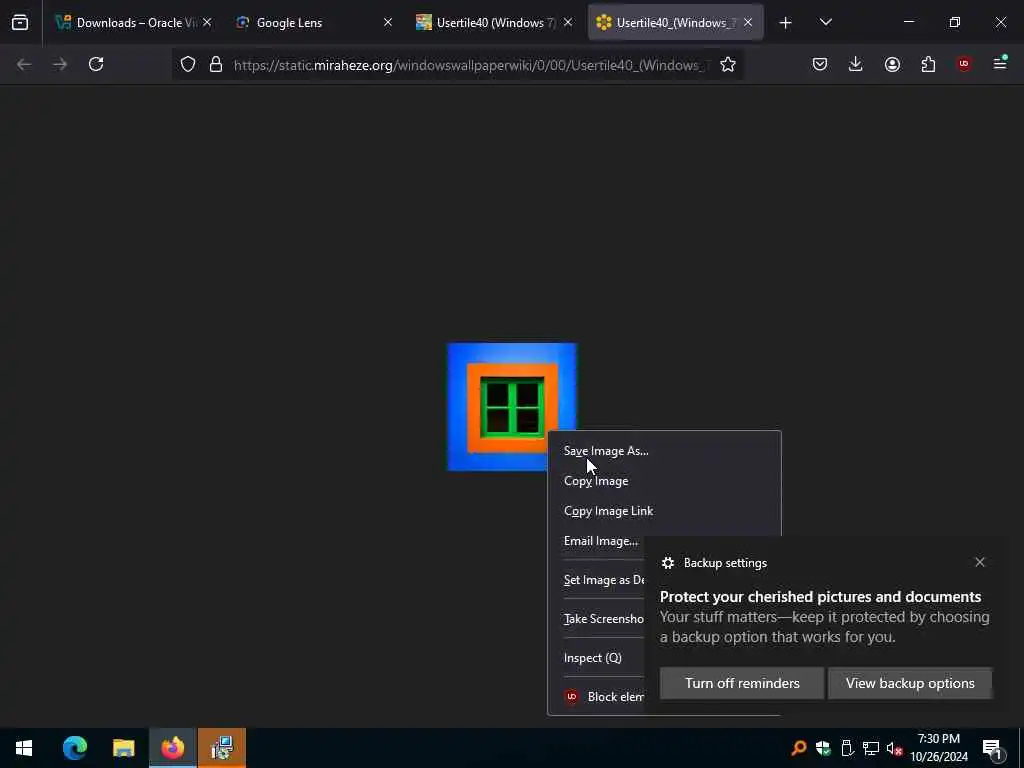Minimize the Firefox window

(909, 22)
